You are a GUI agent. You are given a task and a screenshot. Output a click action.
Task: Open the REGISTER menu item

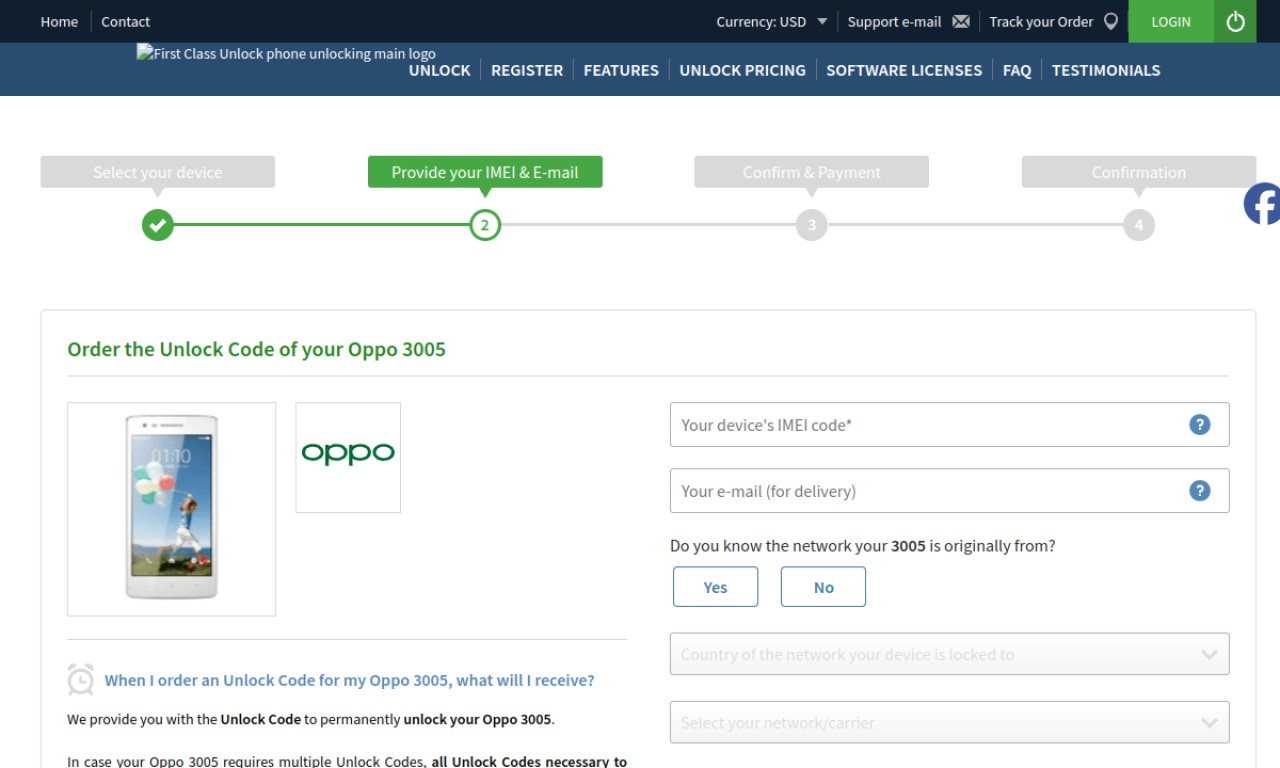point(527,70)
